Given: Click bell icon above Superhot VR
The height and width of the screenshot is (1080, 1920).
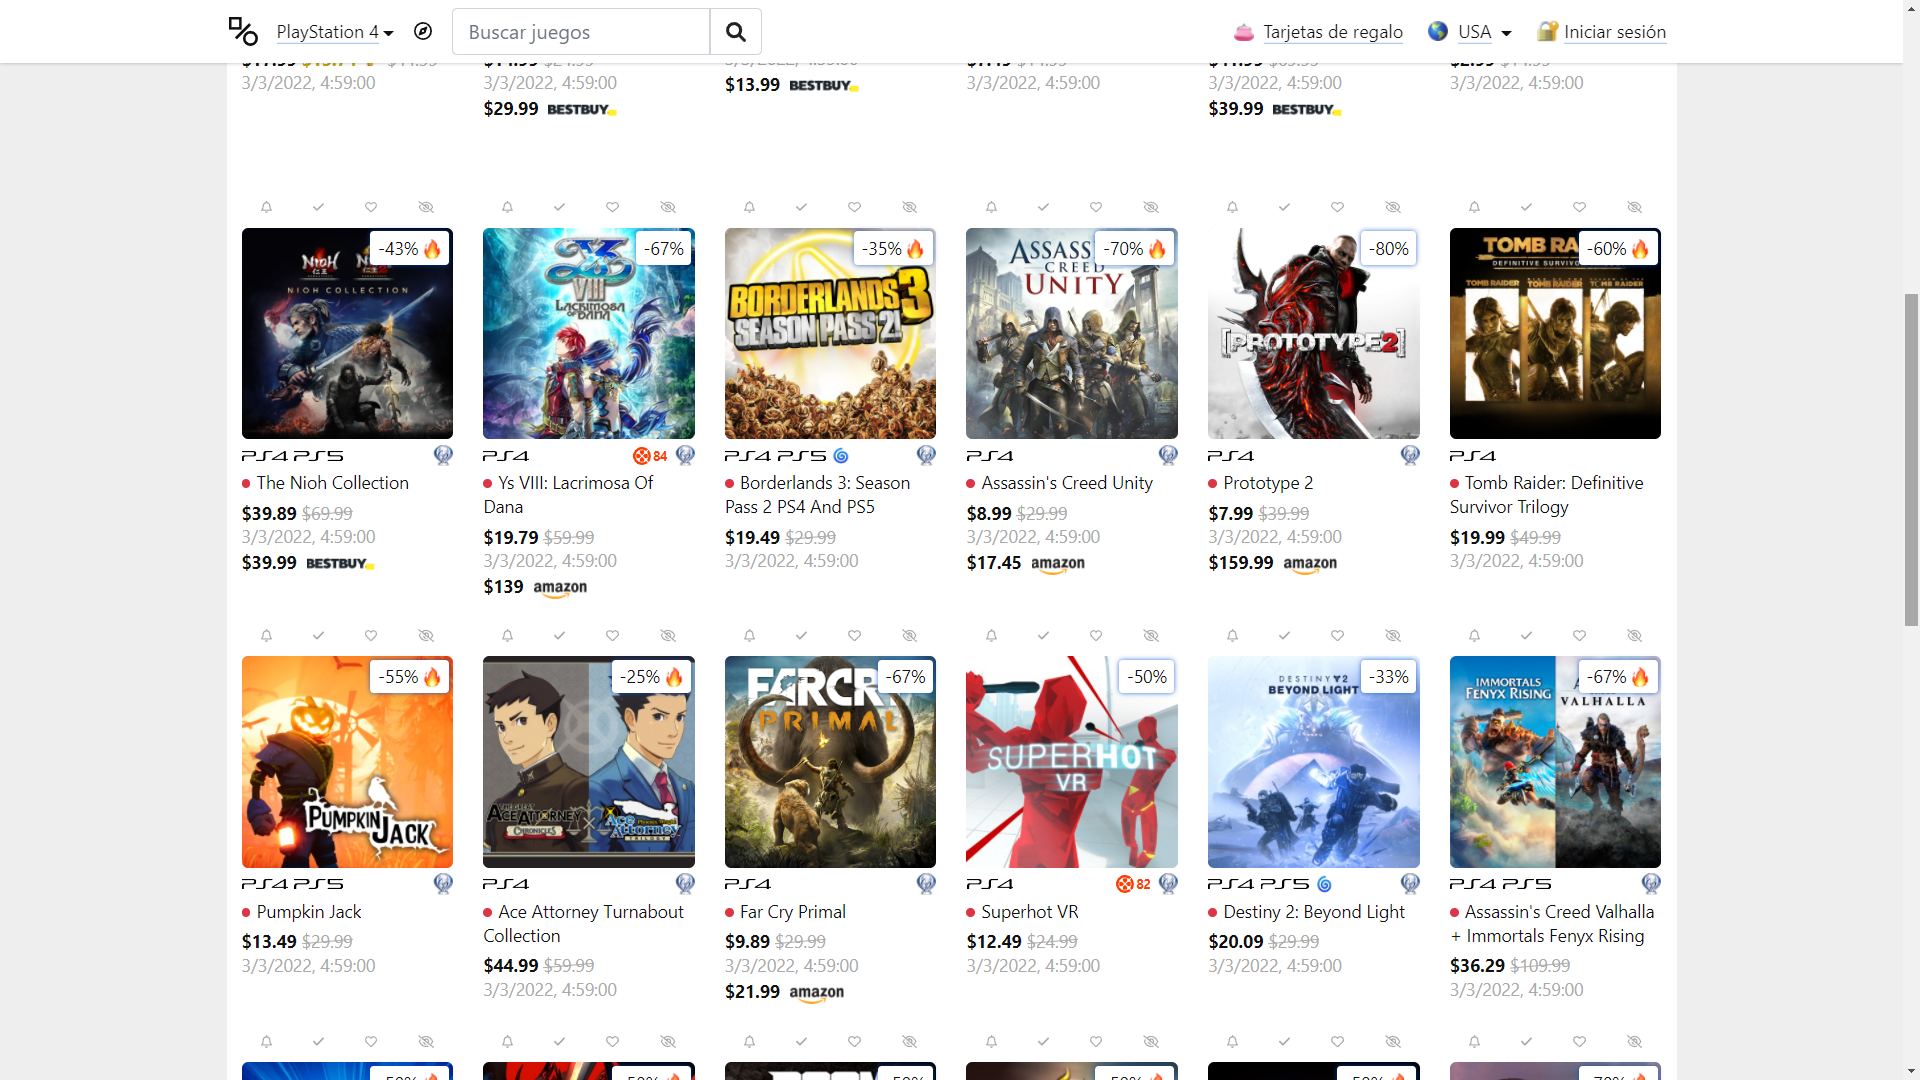Looking at the screenshot, I should tap(991, 636).
